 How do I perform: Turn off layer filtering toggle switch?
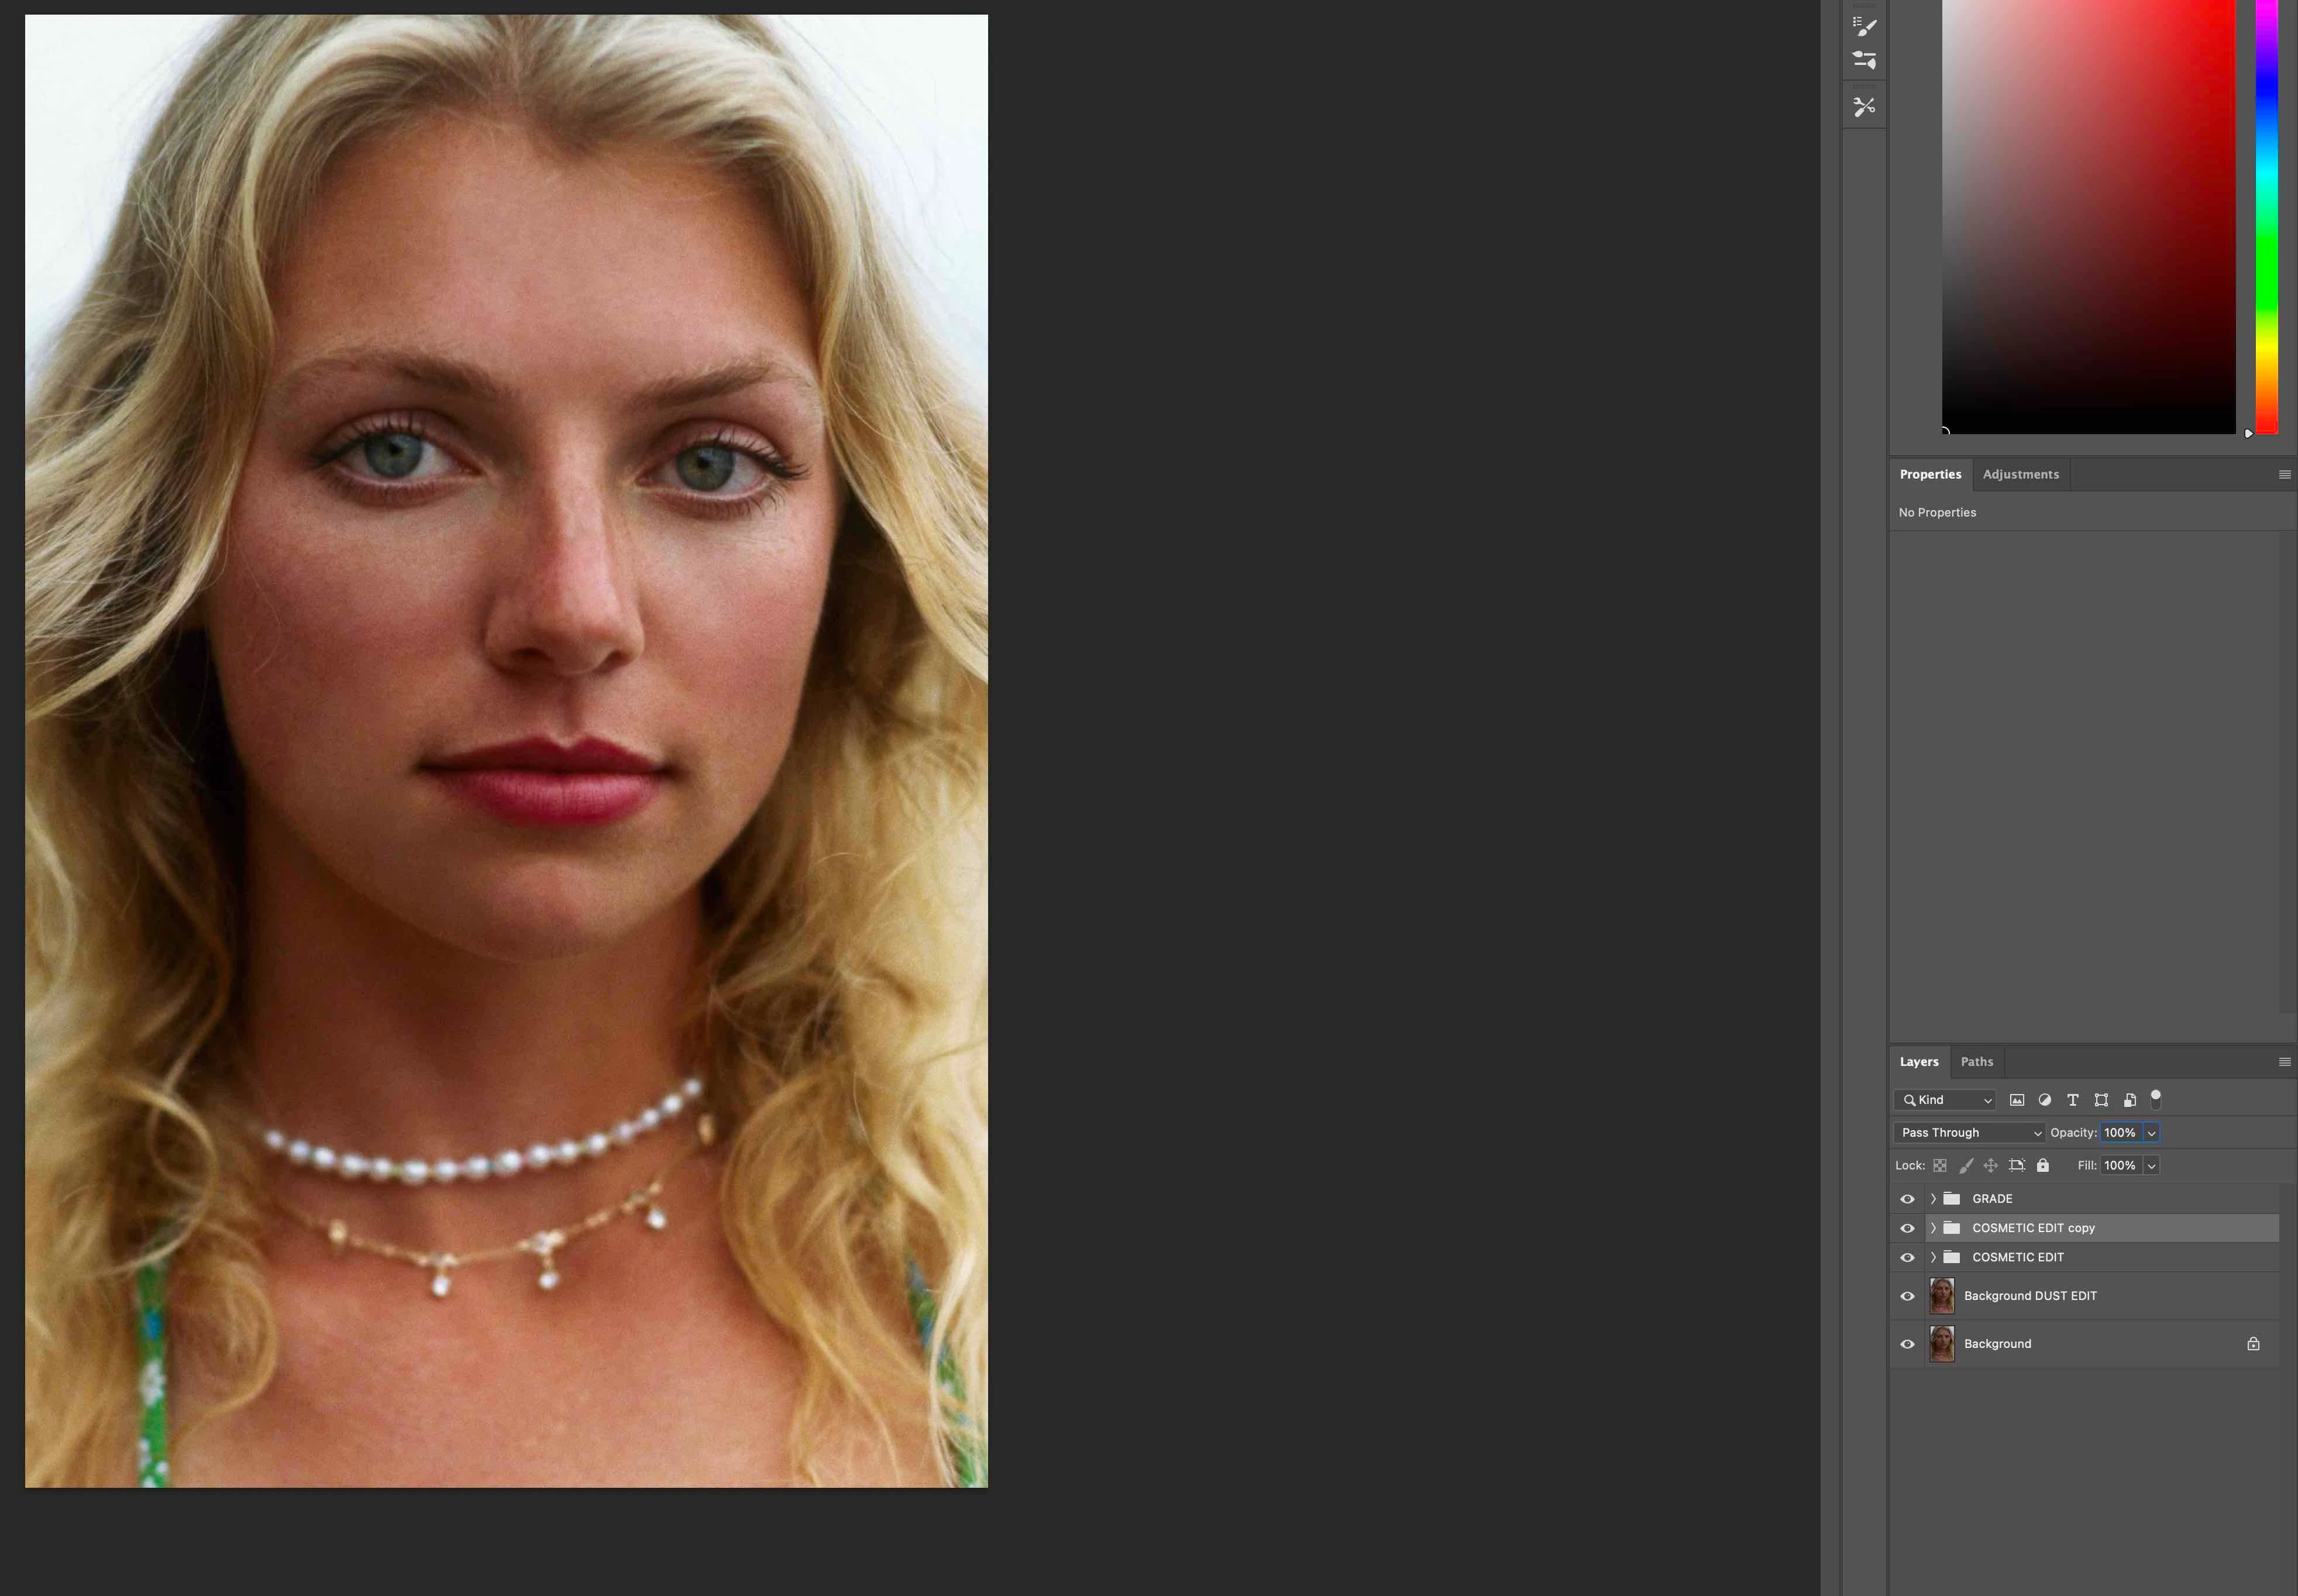click(2156, 1099)
